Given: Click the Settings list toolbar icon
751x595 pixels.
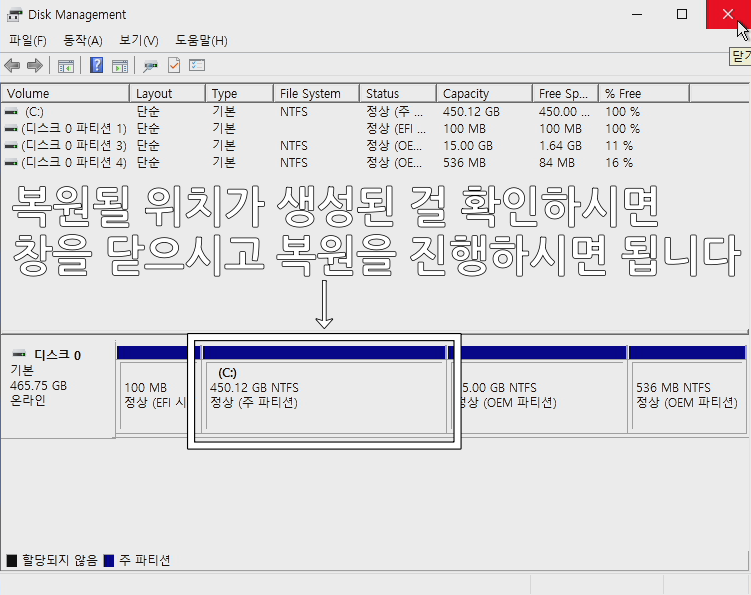Looking at the screenshot, I should pos(197,65).
